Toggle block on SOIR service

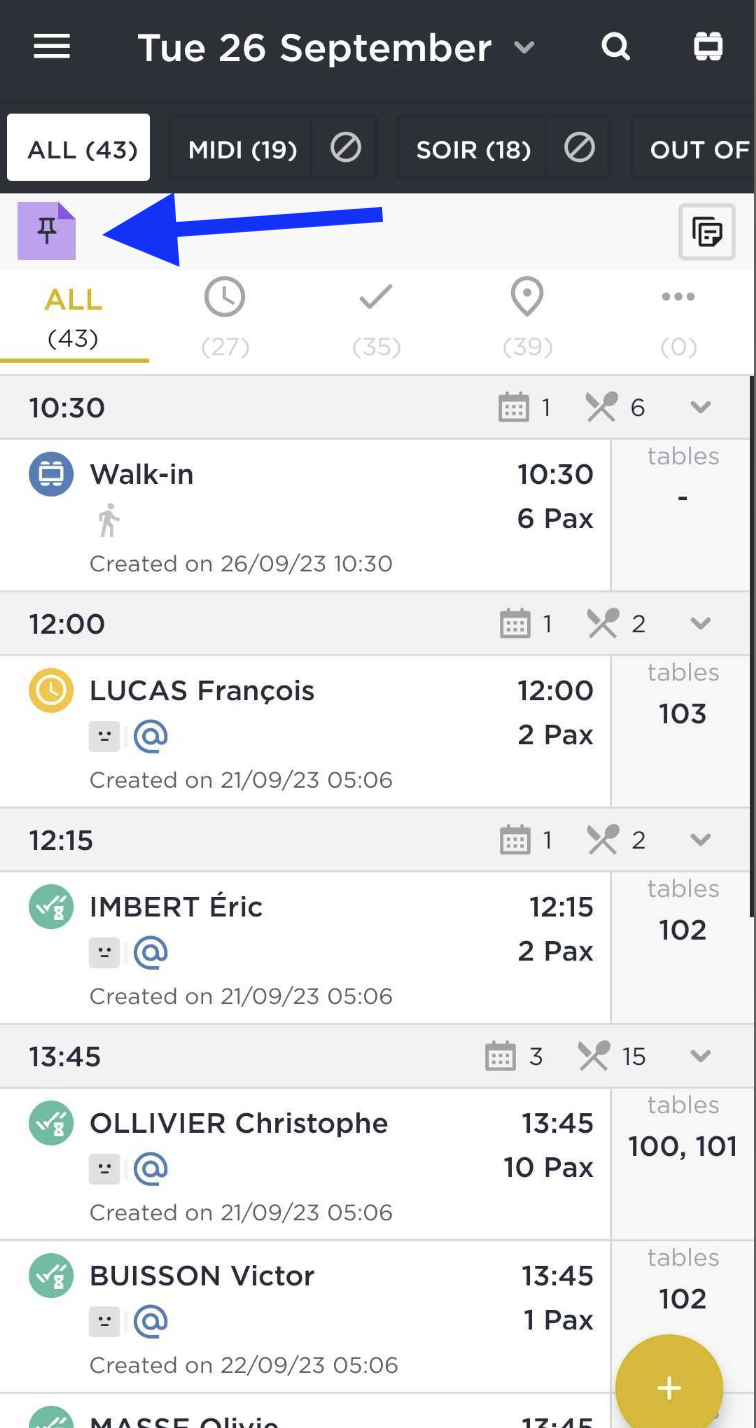(x=579, y=149)
